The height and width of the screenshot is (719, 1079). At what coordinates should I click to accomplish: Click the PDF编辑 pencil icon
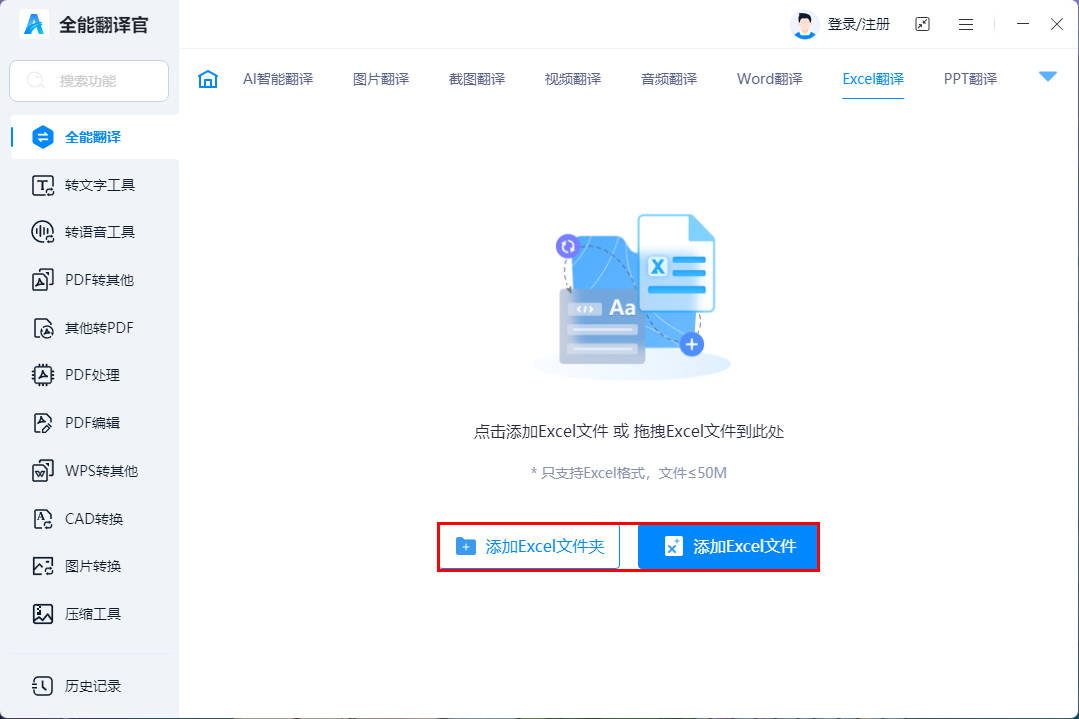[43, 422]
